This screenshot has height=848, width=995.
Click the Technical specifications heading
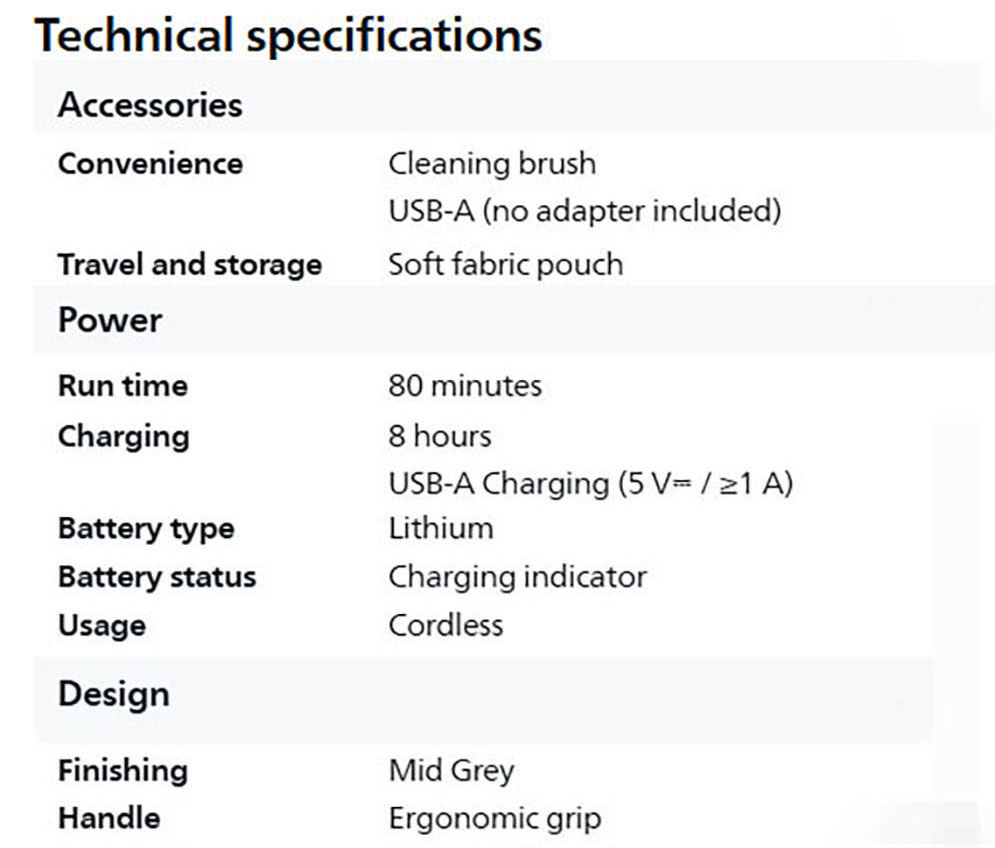pos(288,34)
